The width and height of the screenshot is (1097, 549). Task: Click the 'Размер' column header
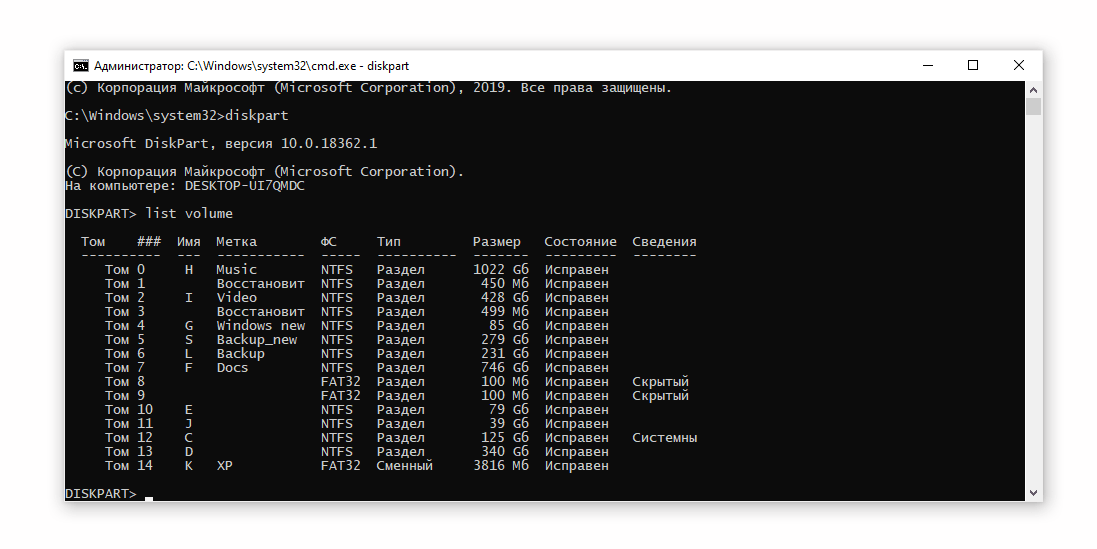[497, 242]
